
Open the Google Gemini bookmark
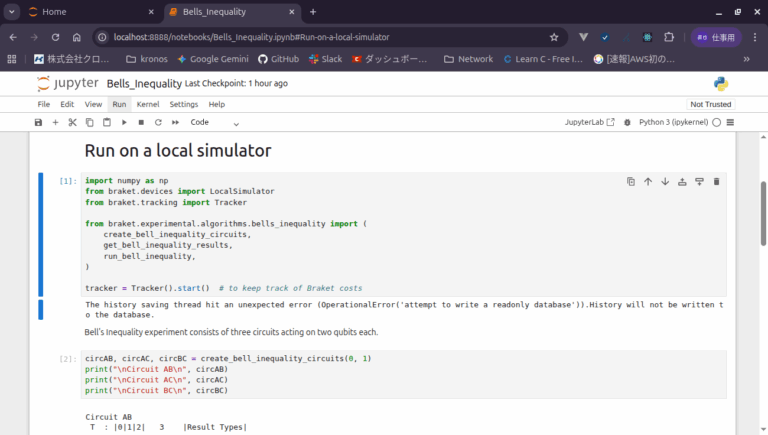pos(213,59)
